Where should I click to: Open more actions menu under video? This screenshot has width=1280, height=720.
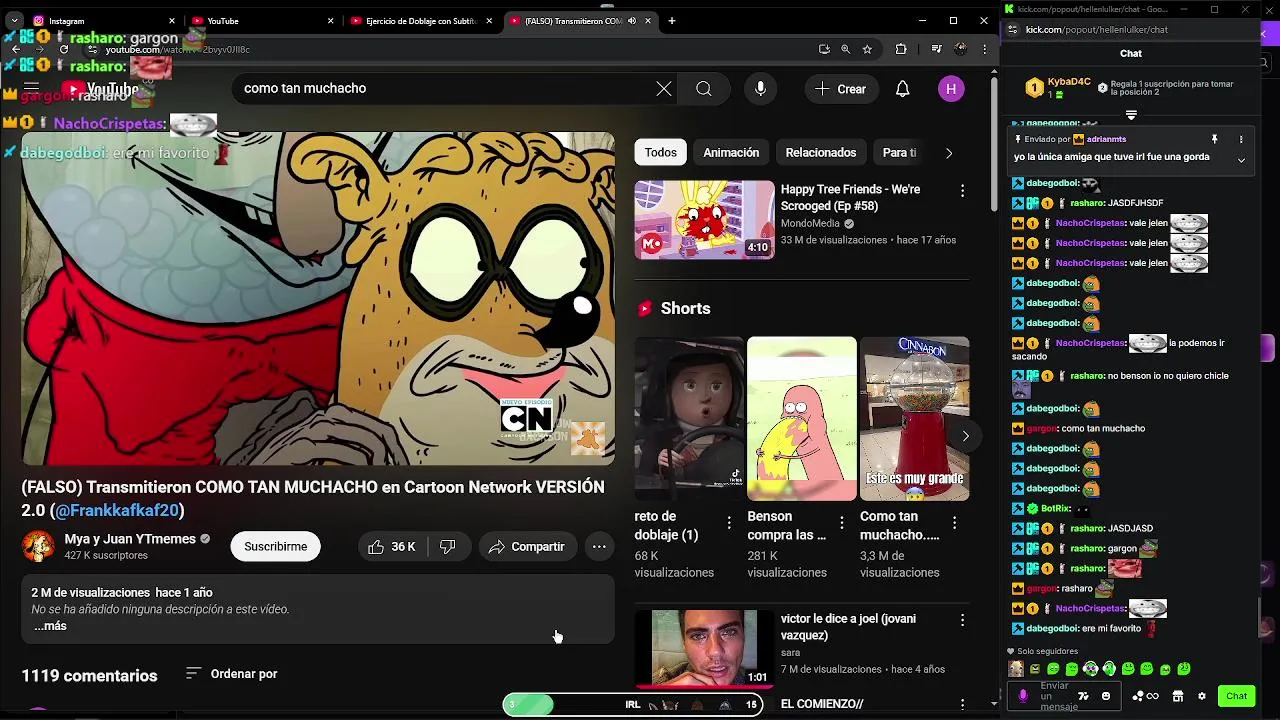click(599, 546)
